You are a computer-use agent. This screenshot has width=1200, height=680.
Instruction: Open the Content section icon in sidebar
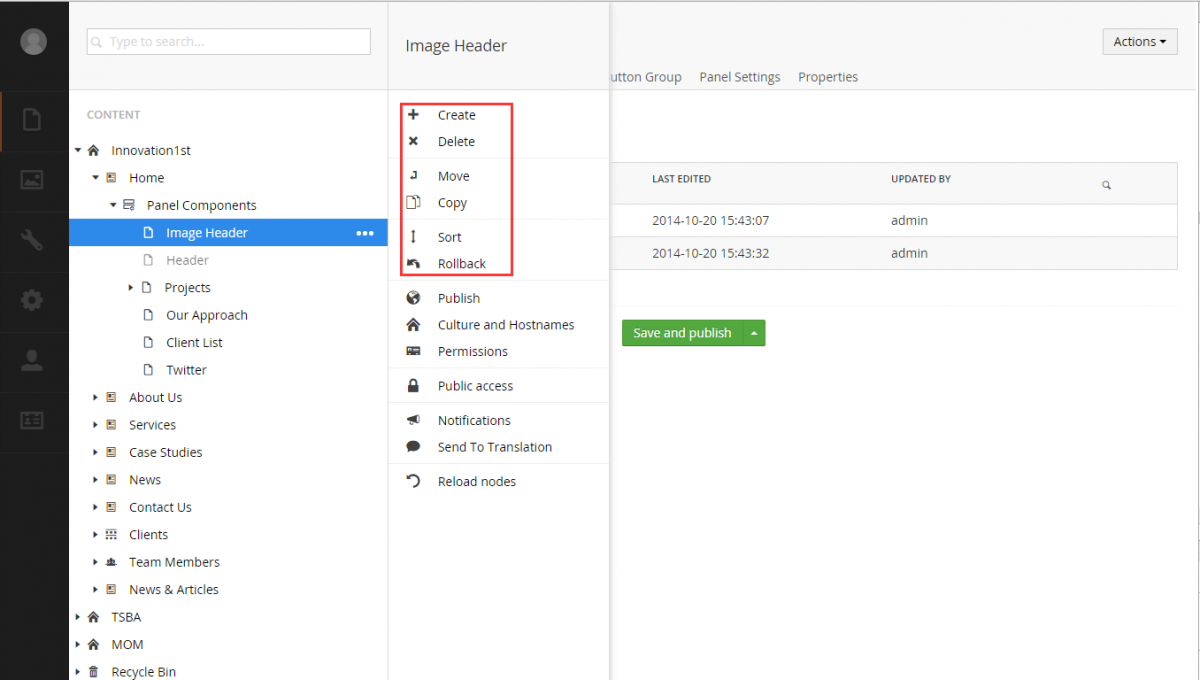pos(32,121)
